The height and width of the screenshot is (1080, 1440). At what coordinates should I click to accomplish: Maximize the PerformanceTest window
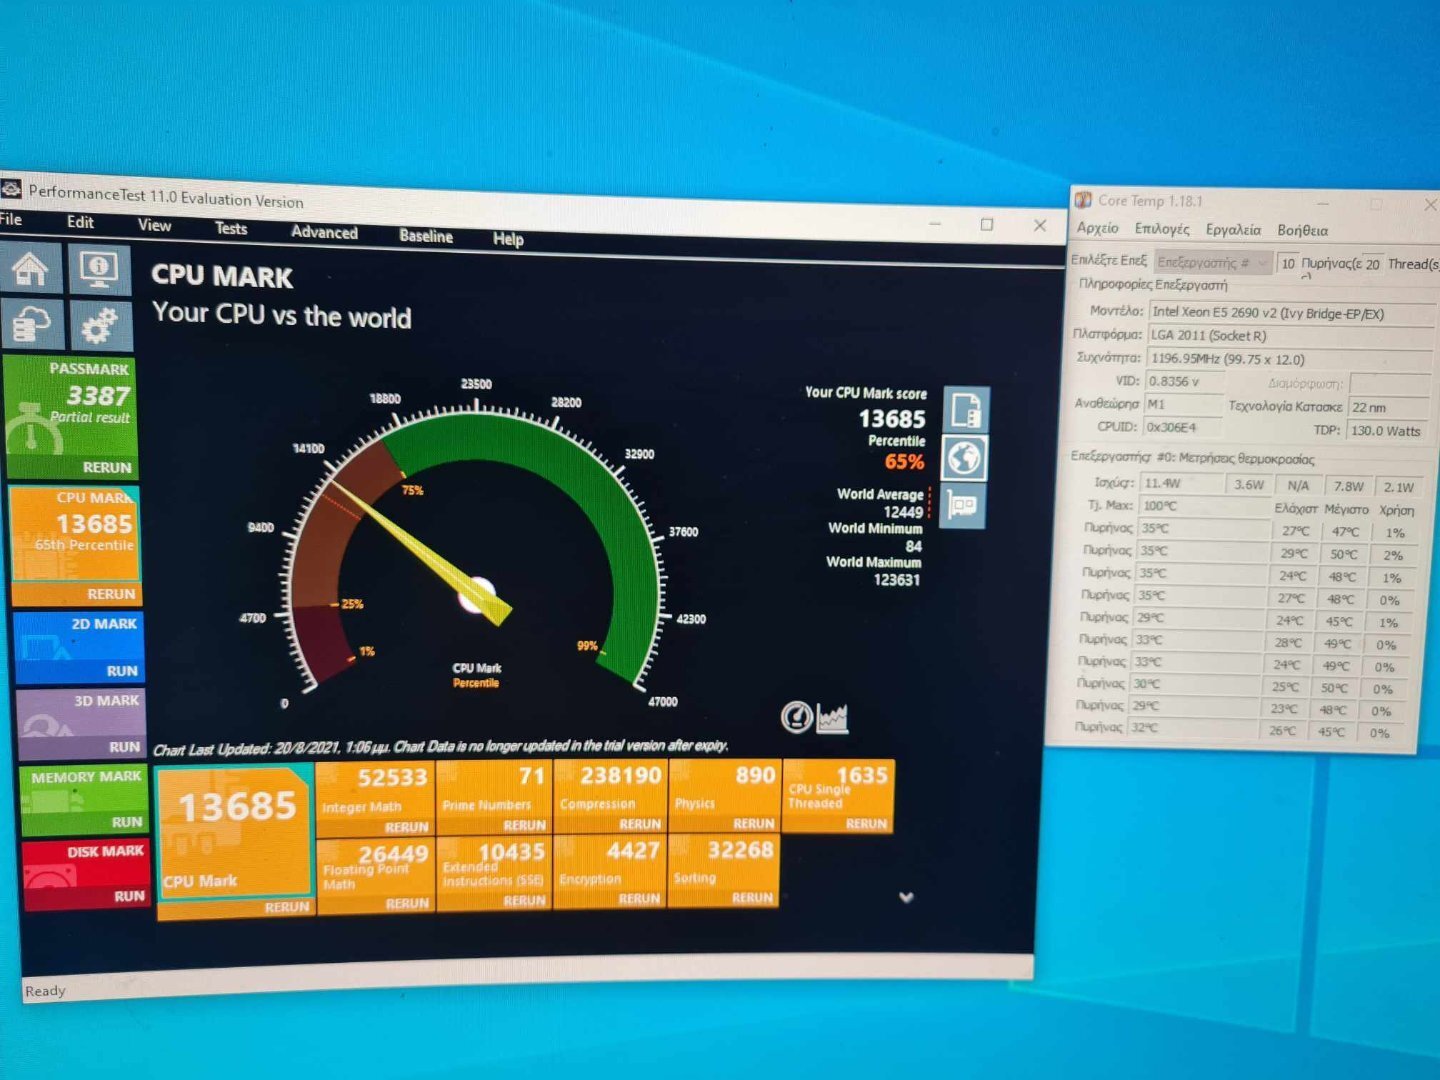(x=987, y=224)
